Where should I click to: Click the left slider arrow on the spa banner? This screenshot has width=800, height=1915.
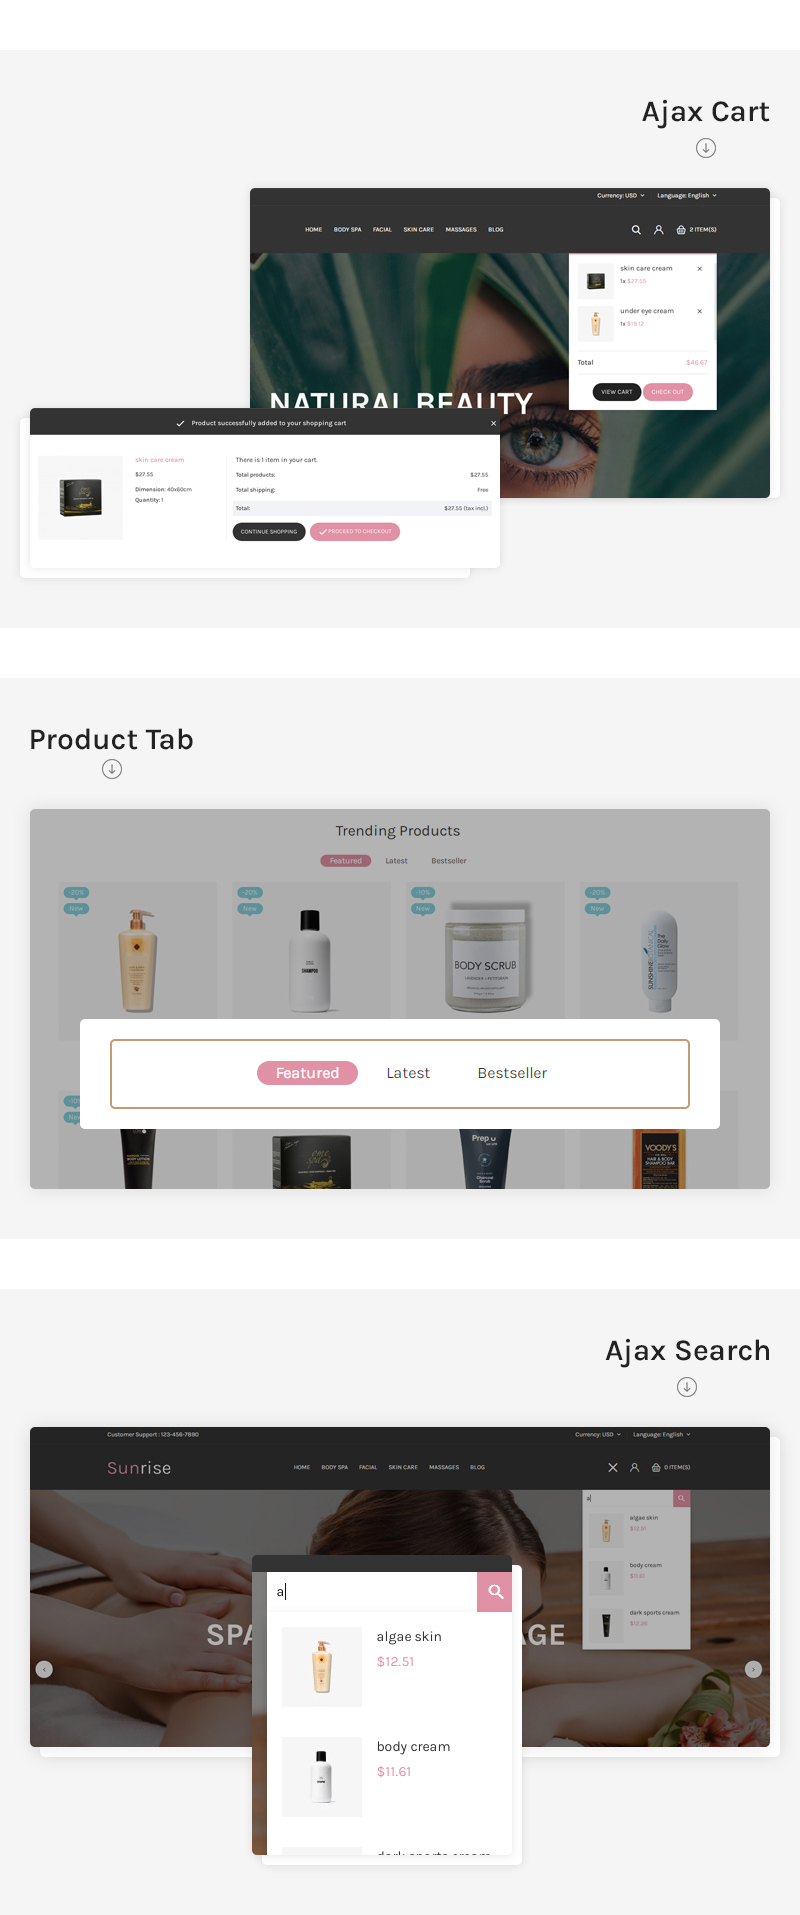[x=44, y=1669]
